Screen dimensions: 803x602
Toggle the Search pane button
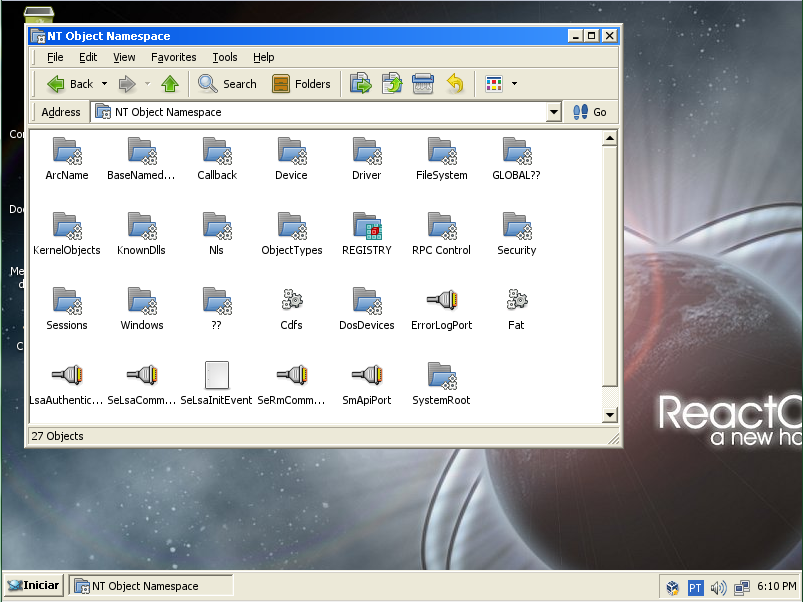click(228, 84)
